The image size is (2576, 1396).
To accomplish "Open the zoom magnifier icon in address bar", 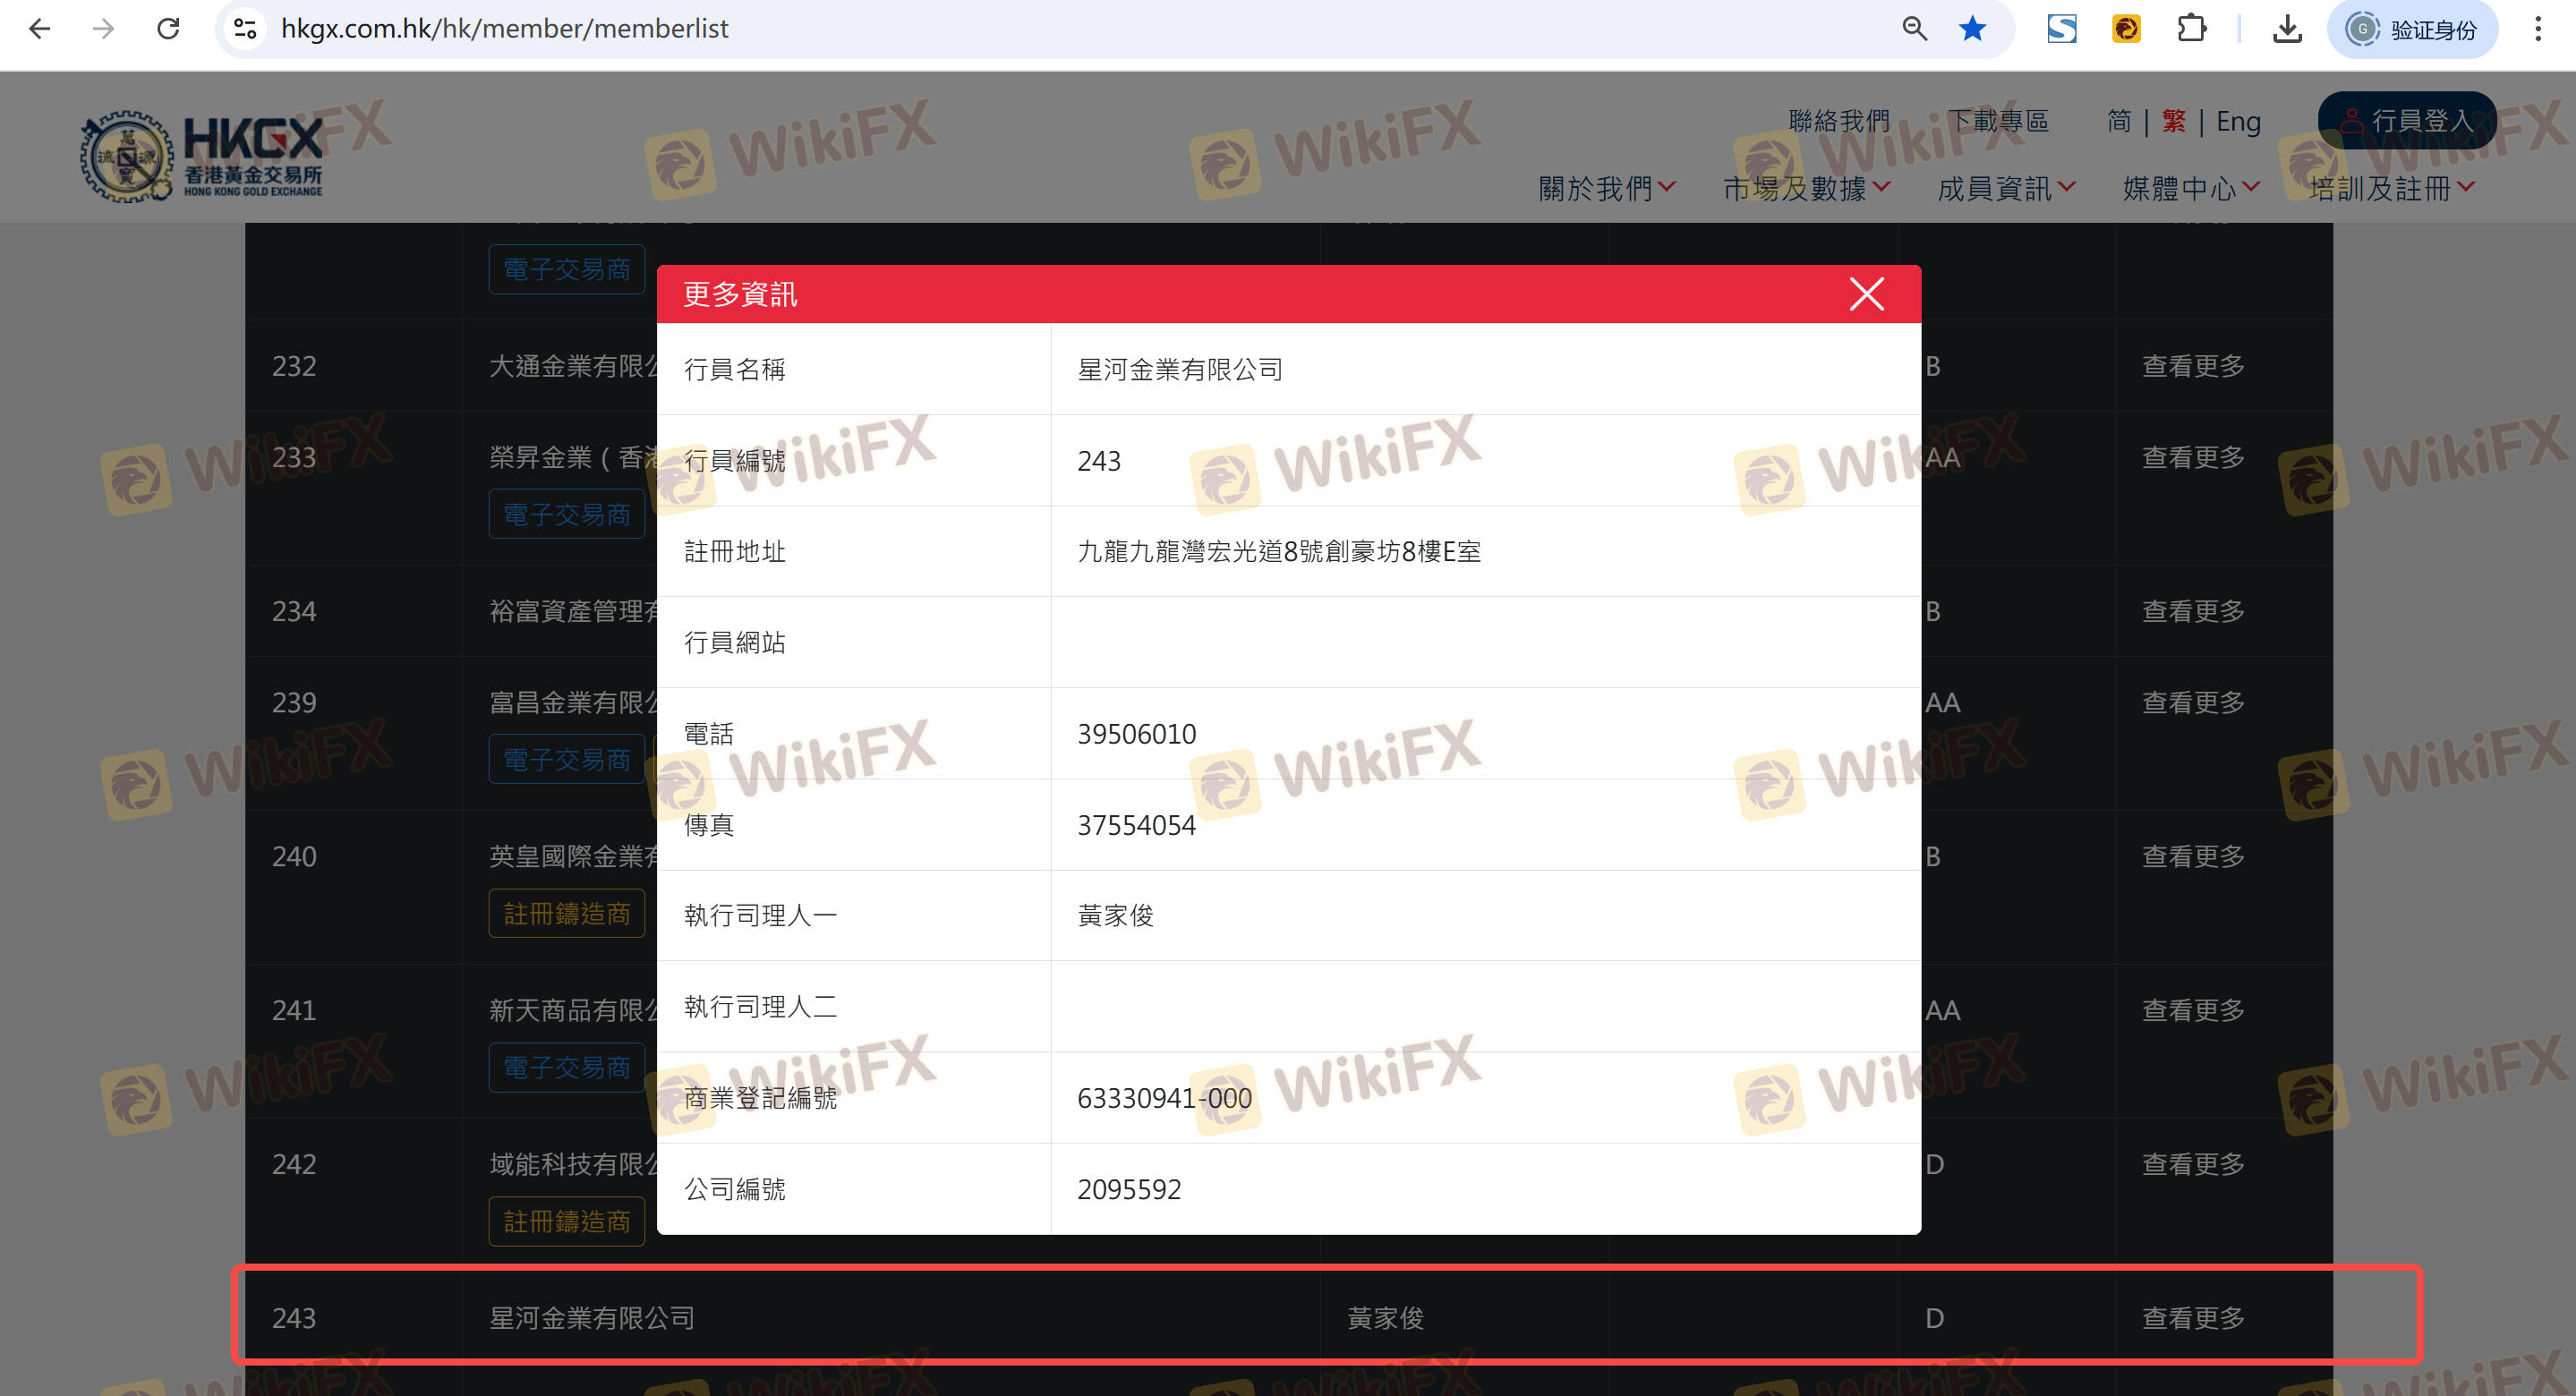I will click(1914, 29).
